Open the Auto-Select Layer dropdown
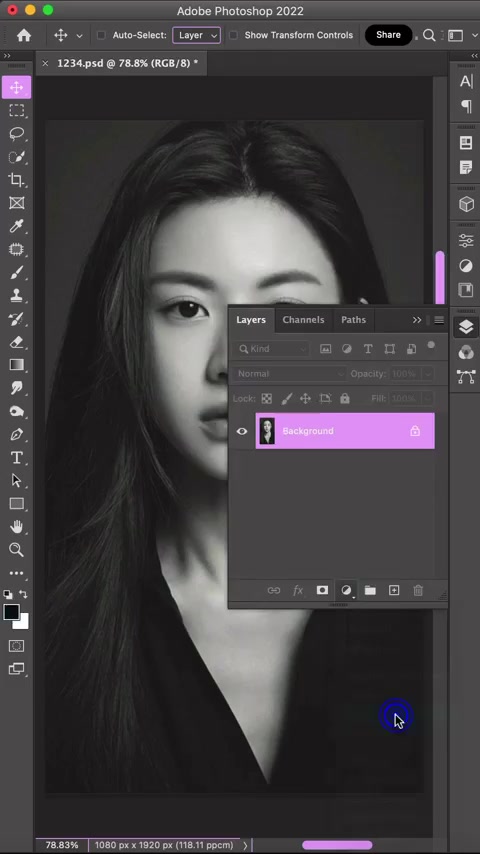The image size is (480, 854). click(197, 35)
